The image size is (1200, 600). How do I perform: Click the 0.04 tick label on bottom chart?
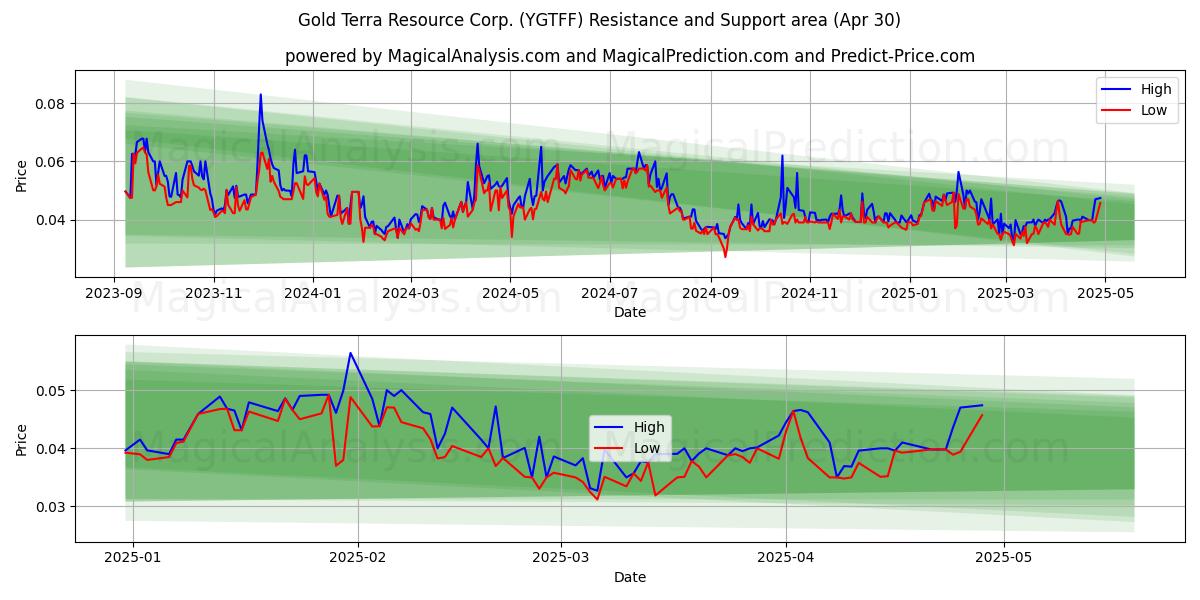[52, 449]
